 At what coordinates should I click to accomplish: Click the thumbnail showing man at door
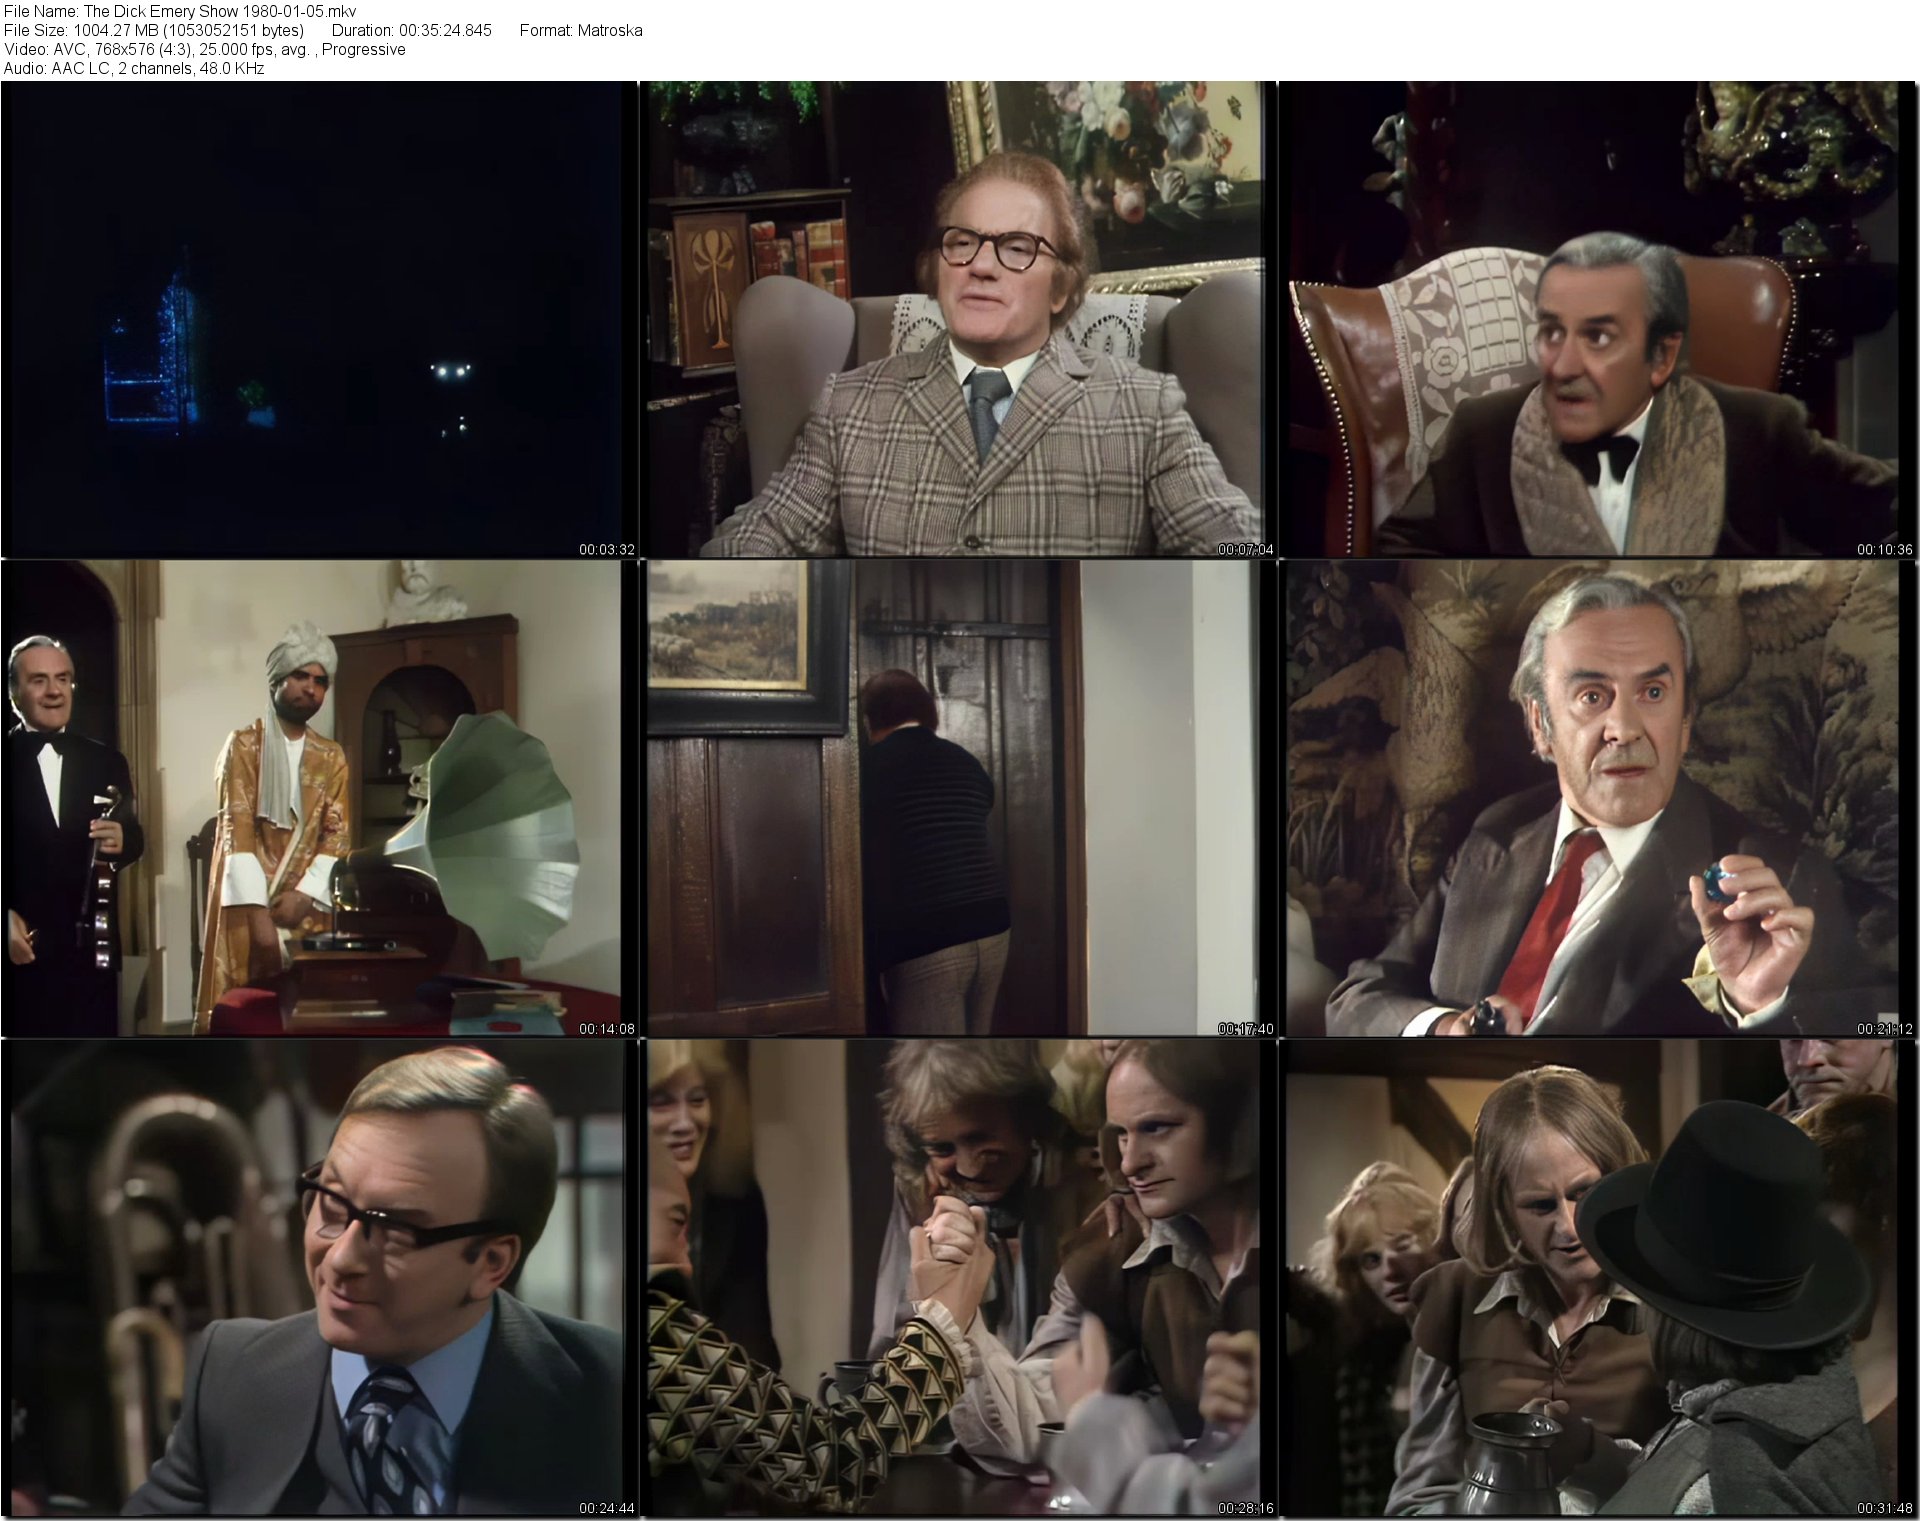(x=958, y=797)
